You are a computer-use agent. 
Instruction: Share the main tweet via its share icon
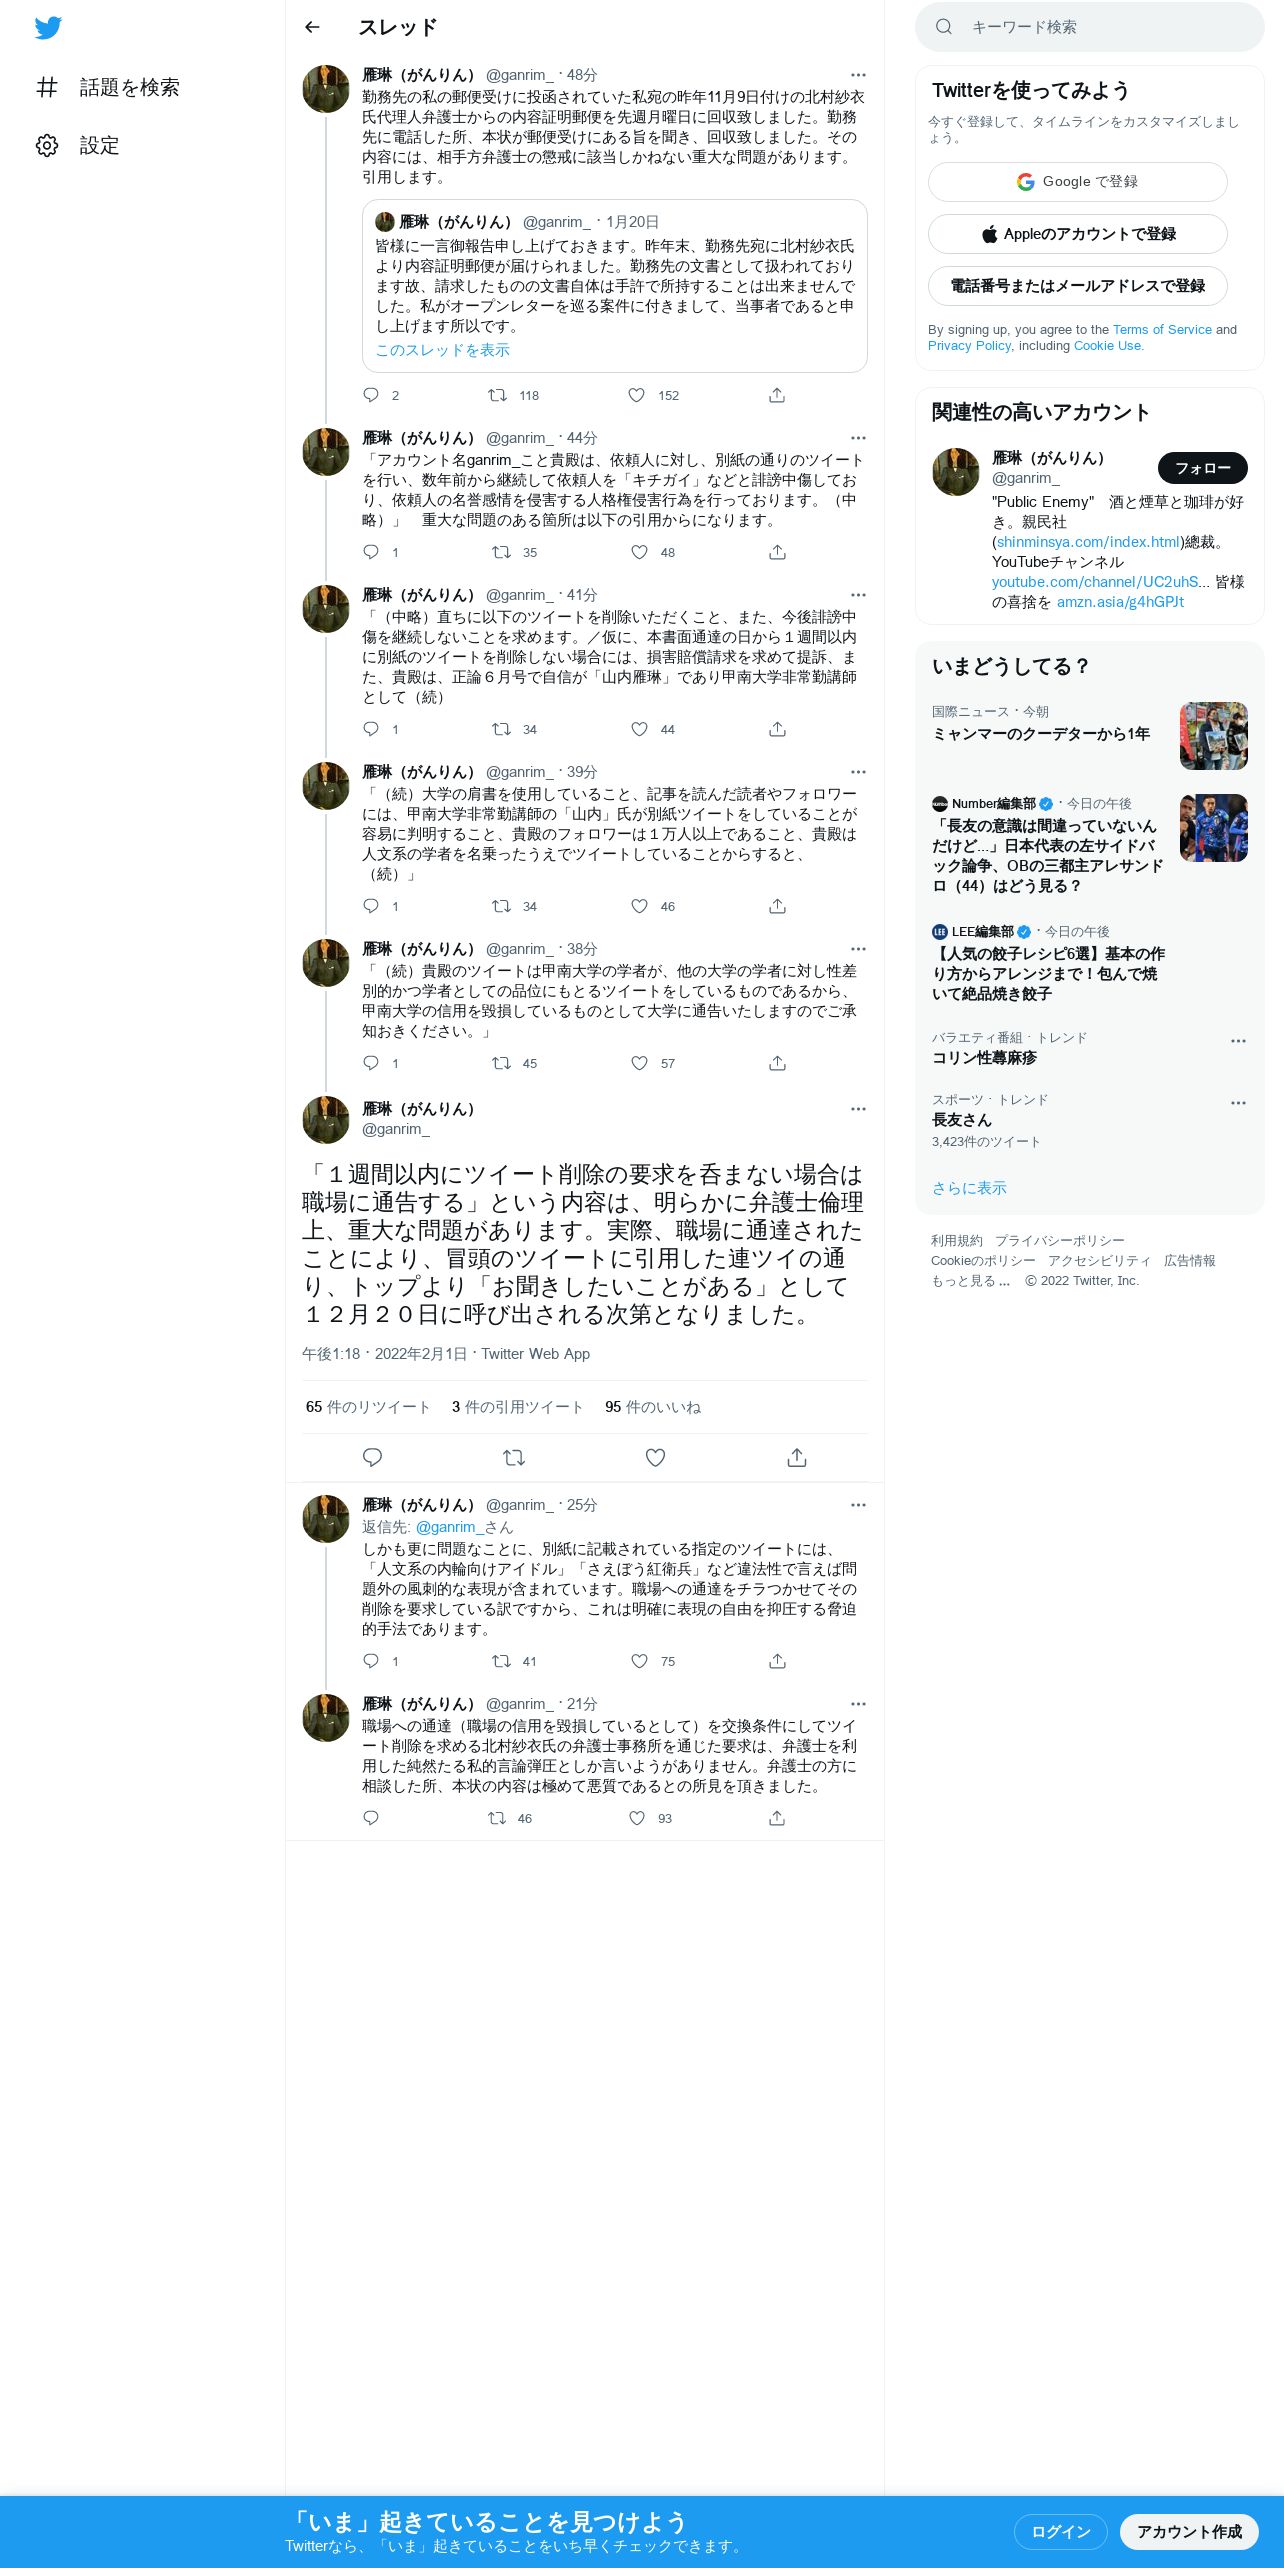[797, 1458]
